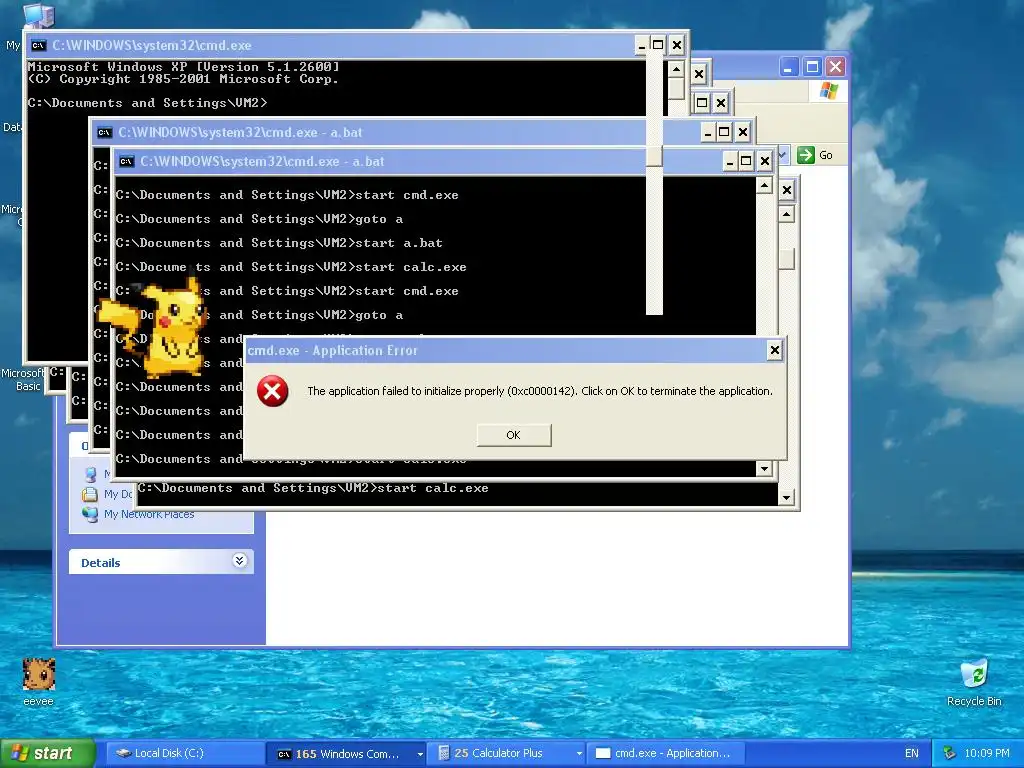Click the Pikachu sprite on screen
The width and height of the screenshot is (1024, 768).
point(155,328)
